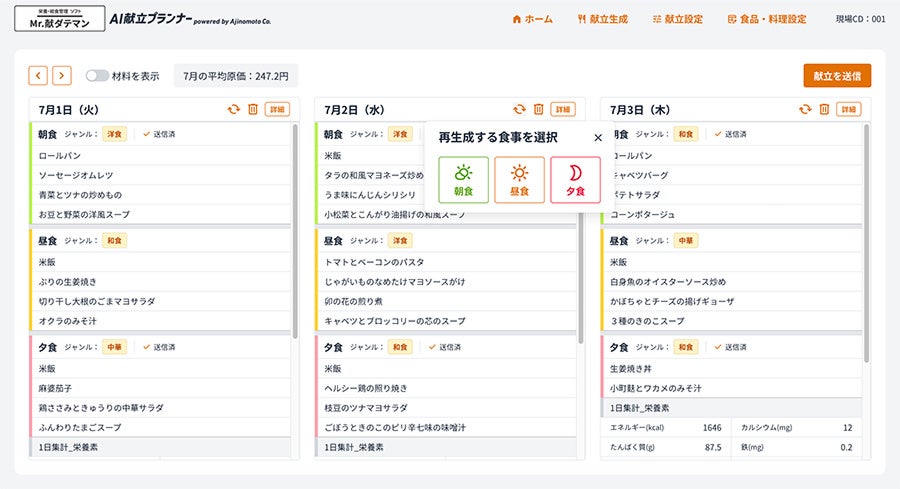This screenshot has width=900, height=489.
Task: Click July 1 column scrollbar
Action: point(295,230)
